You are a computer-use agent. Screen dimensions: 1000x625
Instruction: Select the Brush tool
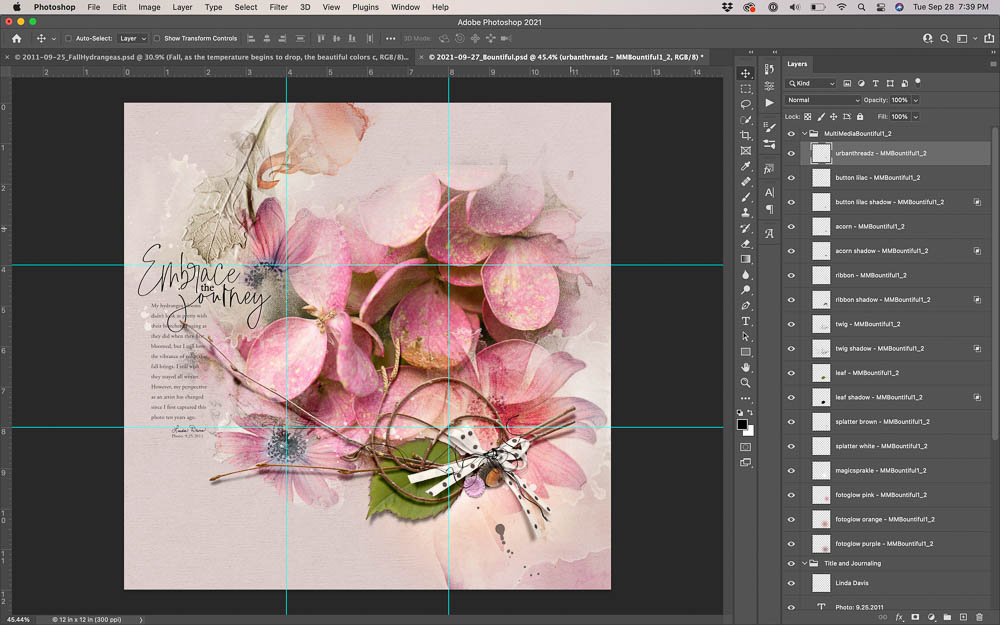coord(745,197)
